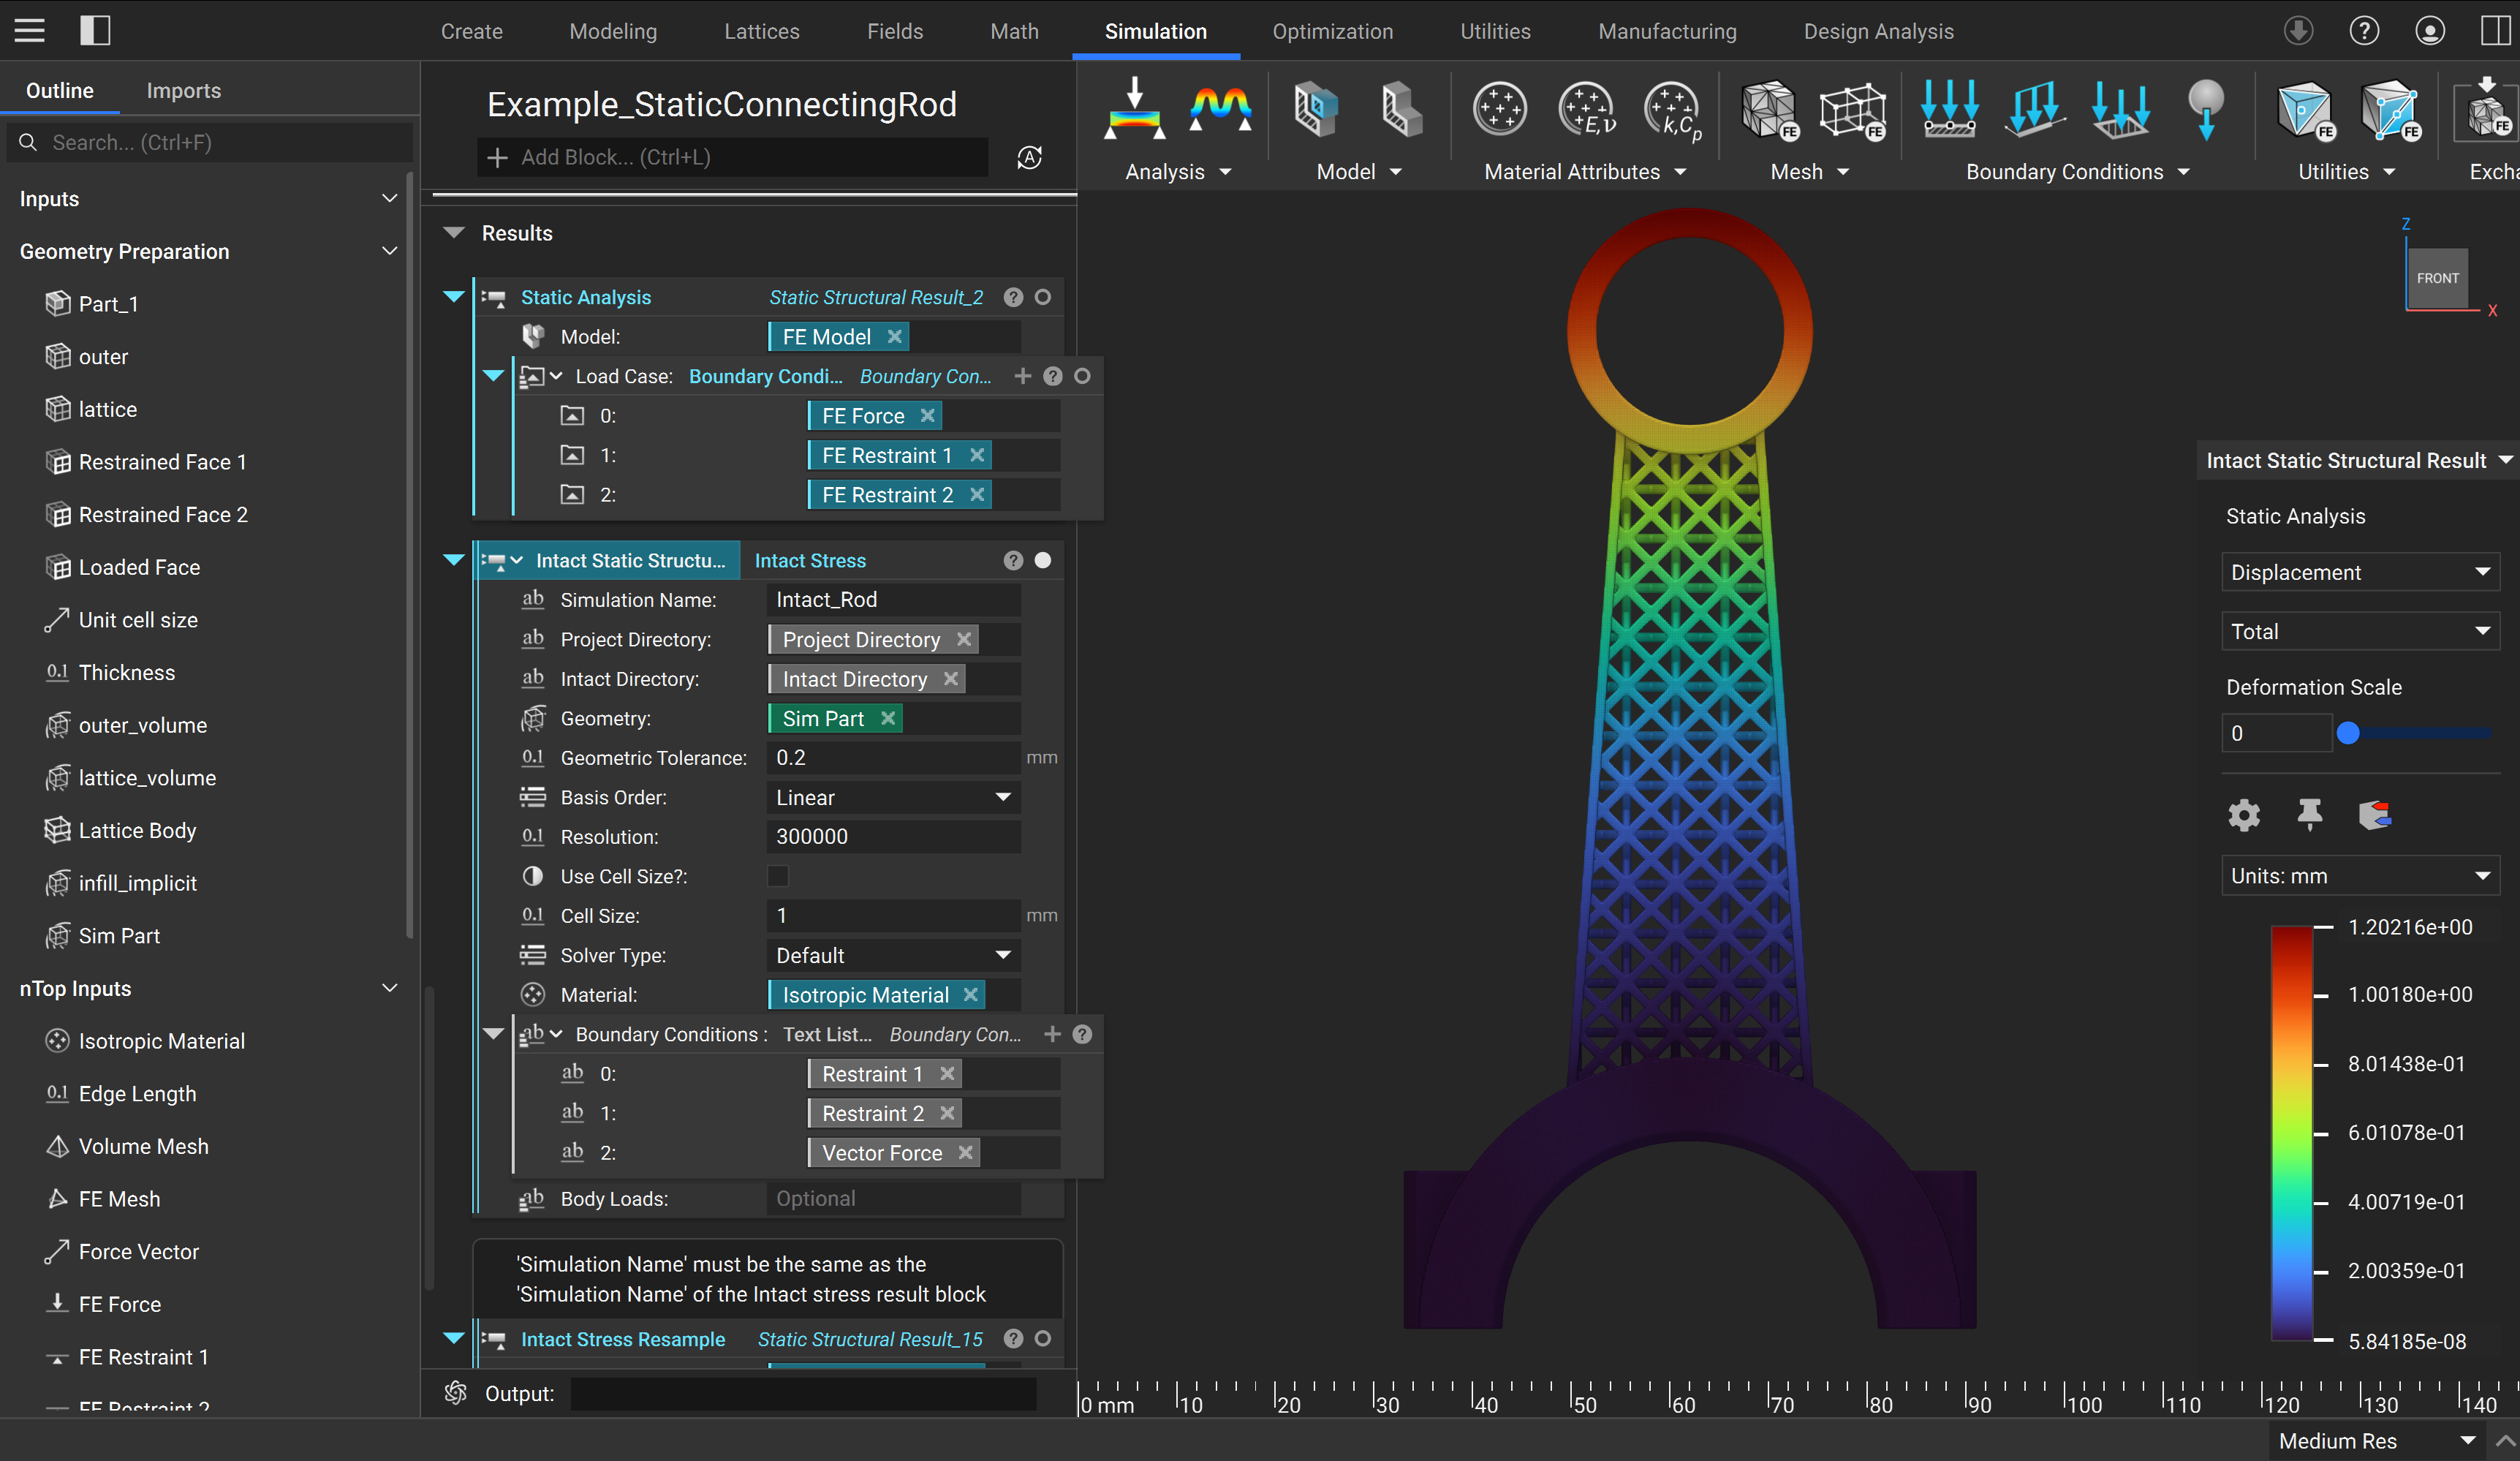Open the Medium Res quality dropdown
This screenshot has width=2520, height=1461.
tap(2377, 1440)
